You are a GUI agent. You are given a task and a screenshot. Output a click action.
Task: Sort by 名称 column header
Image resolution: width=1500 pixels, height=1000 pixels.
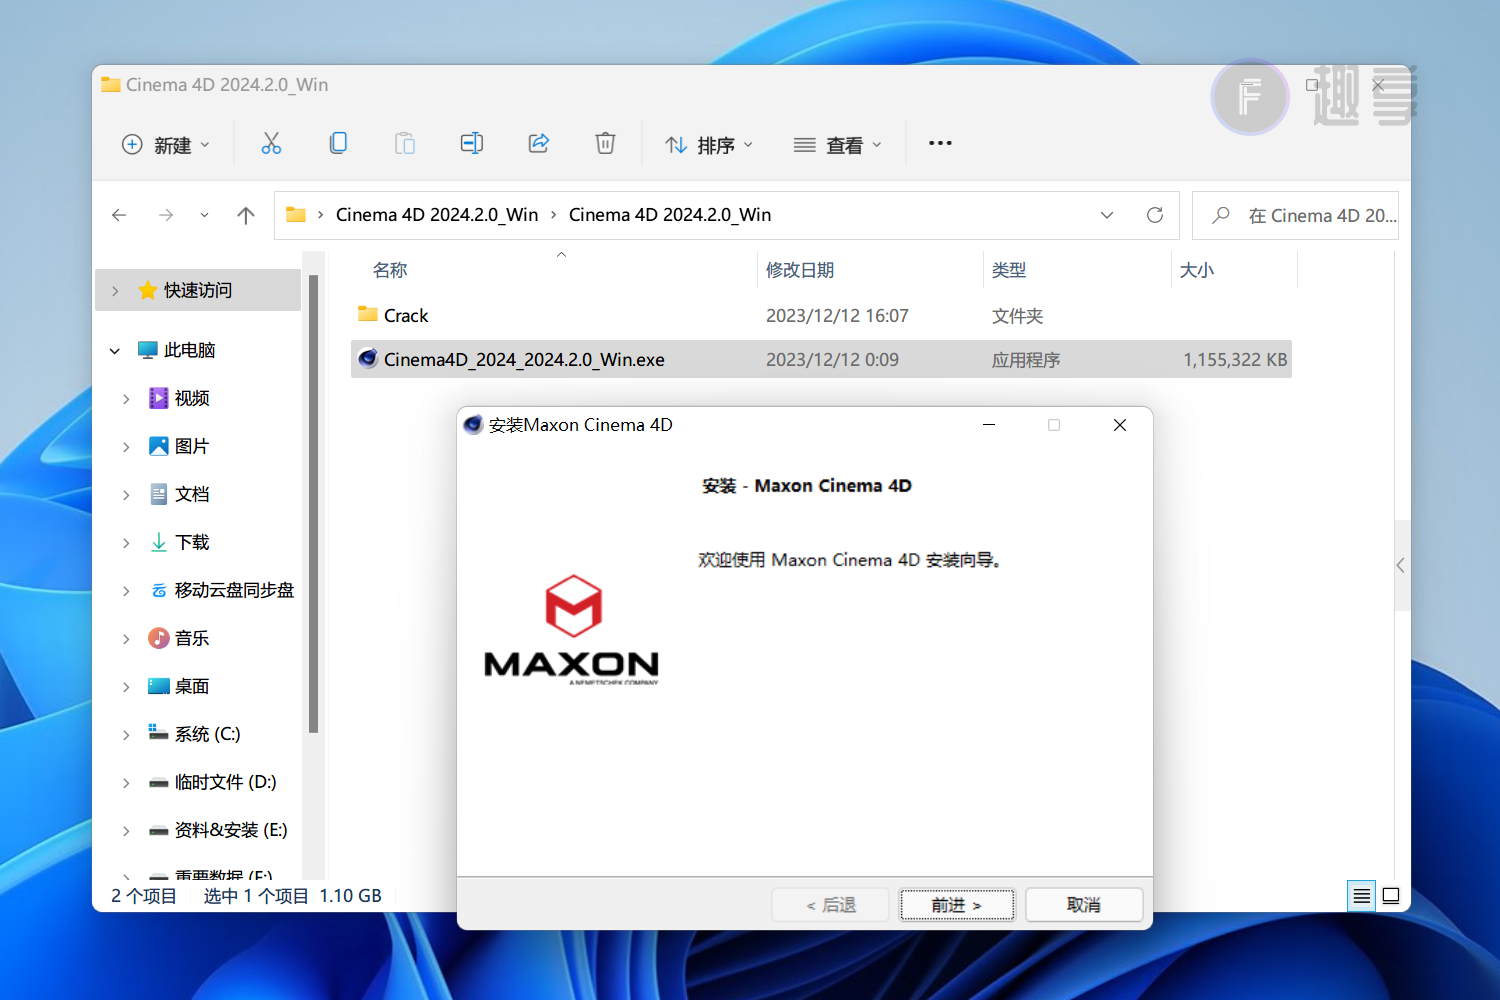390,270
